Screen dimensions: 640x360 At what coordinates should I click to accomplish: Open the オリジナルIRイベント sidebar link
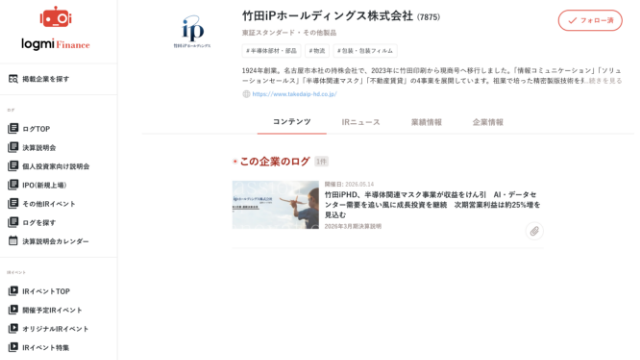(x=56, y=329)
